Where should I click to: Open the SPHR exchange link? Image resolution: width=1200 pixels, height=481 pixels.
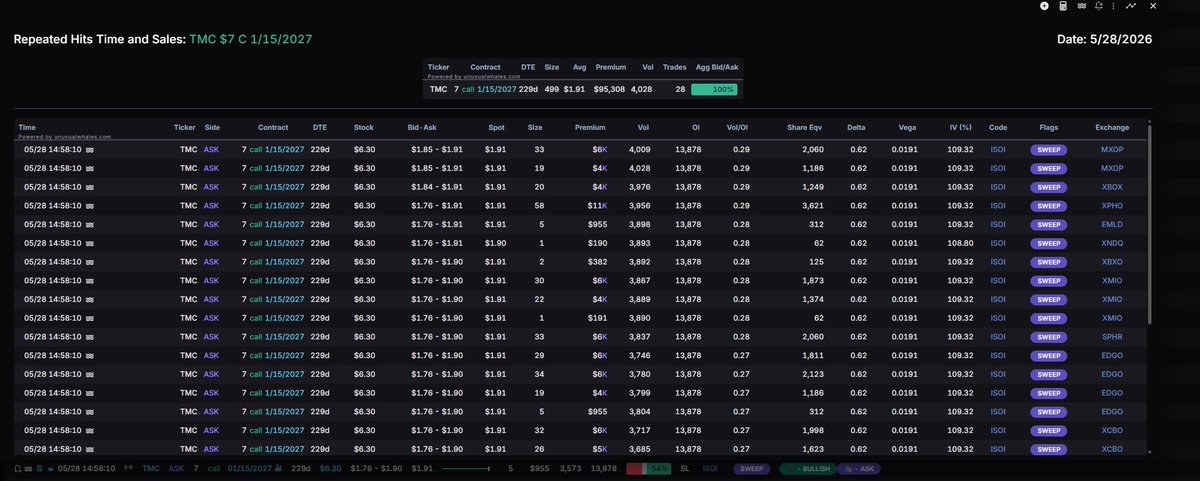point(1112,336)
